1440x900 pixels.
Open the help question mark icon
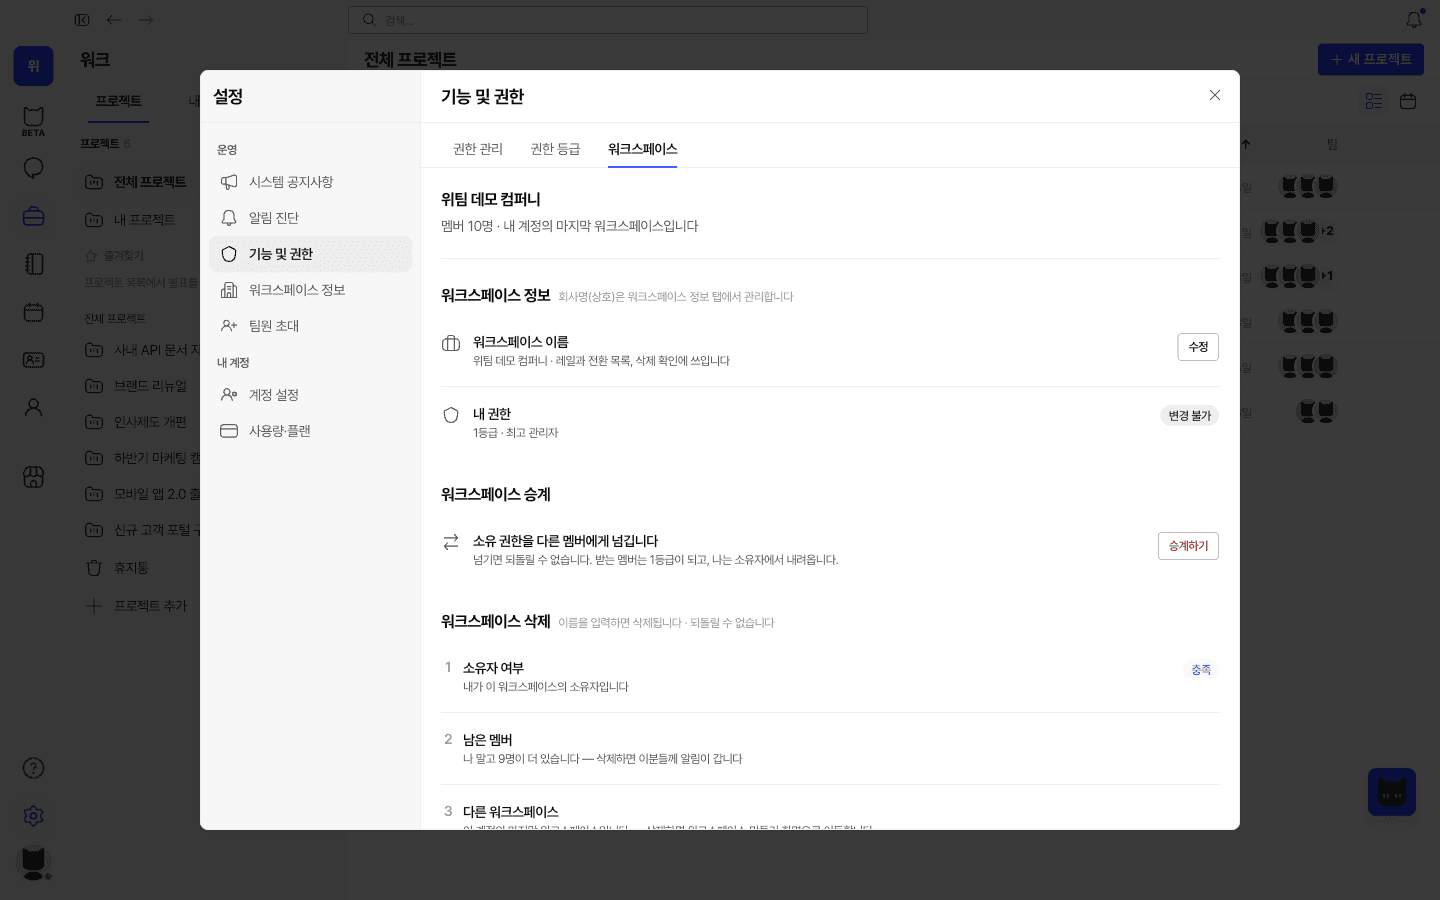tap(33, 768)
